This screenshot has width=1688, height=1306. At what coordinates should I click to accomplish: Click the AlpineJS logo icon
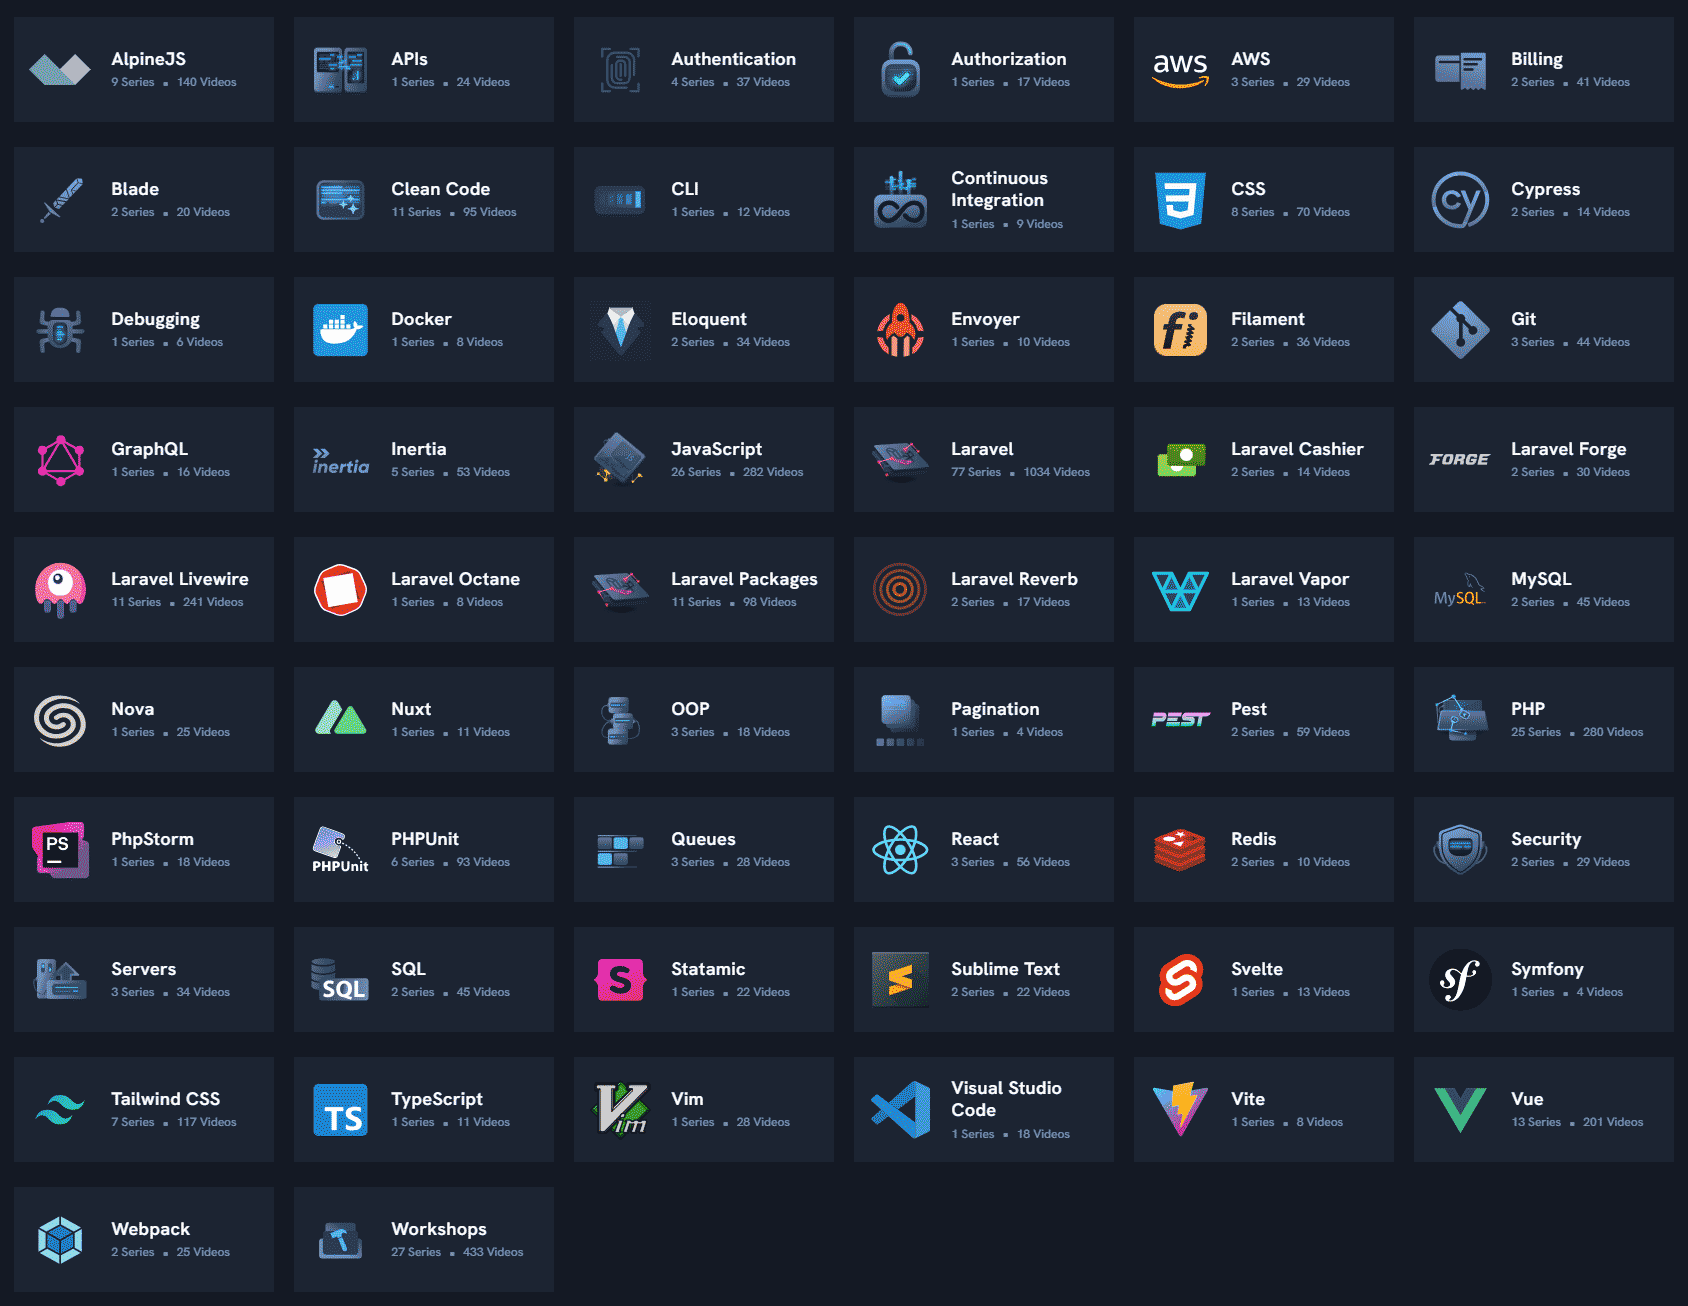[x=60, y=70]
